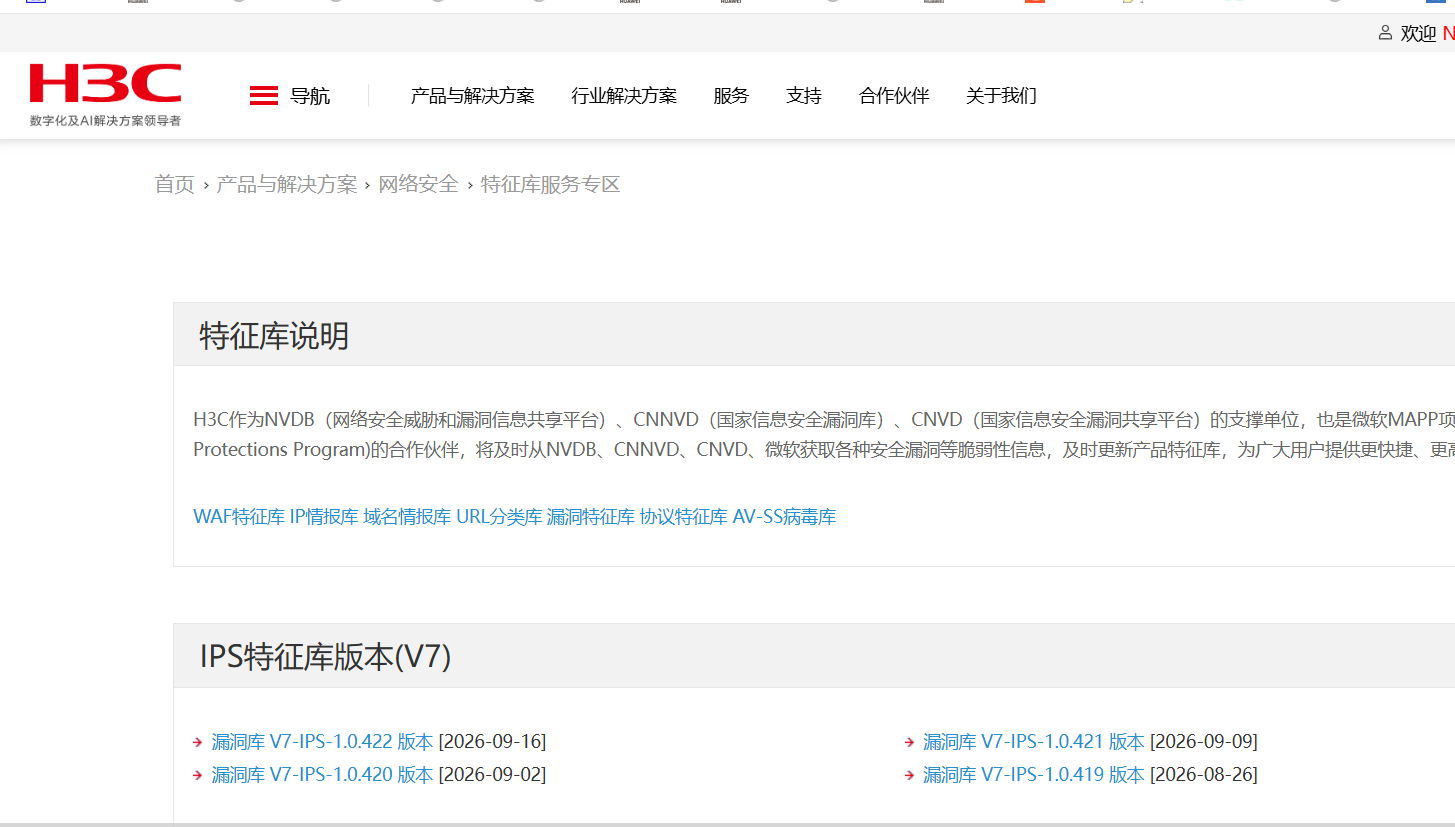Expand the 支持 menu item
1455x827 pixels.
[804, 96]
